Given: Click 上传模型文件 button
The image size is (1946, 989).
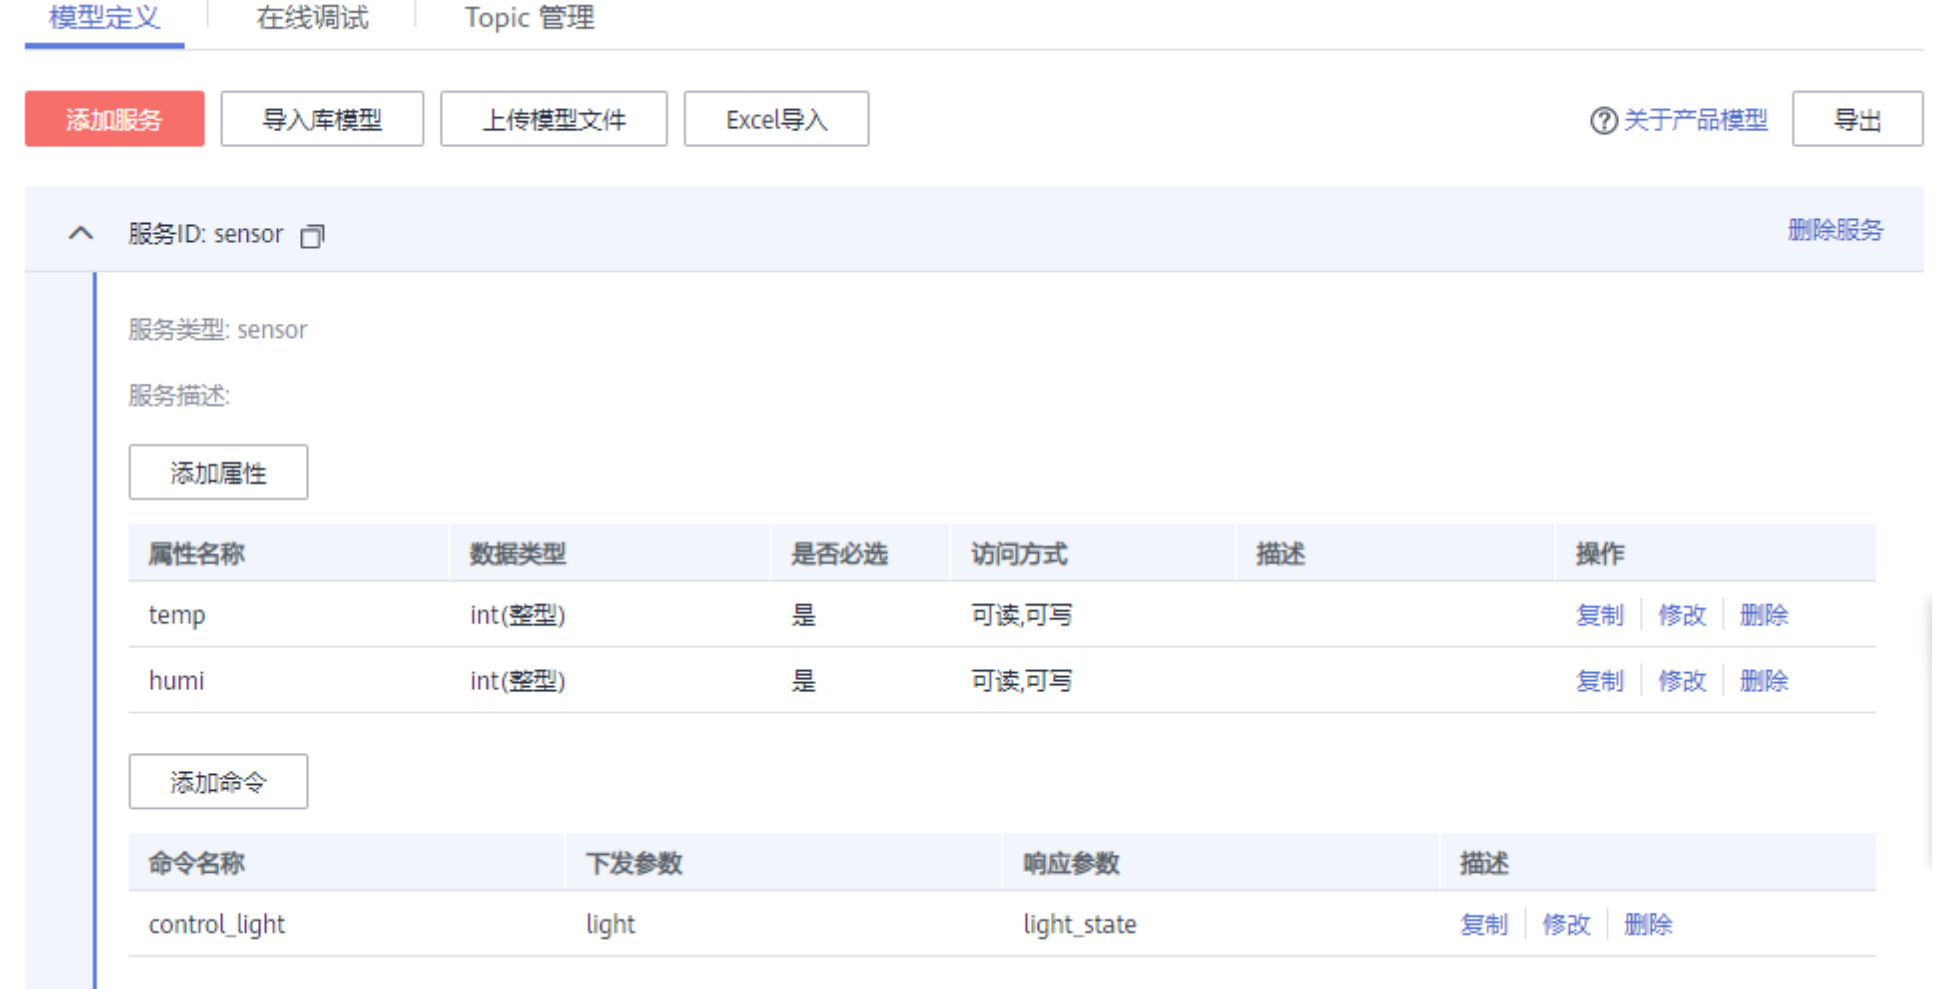Looking at the screenshot, I should [x=553, y=120].
